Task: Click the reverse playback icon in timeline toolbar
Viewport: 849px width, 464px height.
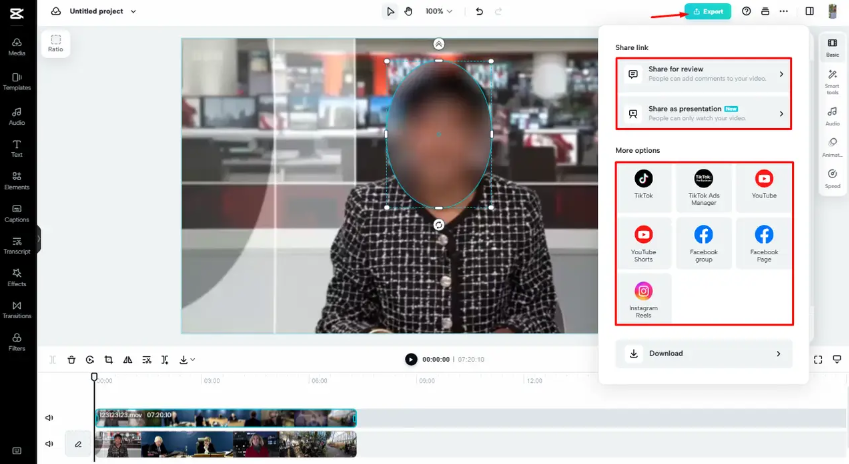Action: point(90,360)
